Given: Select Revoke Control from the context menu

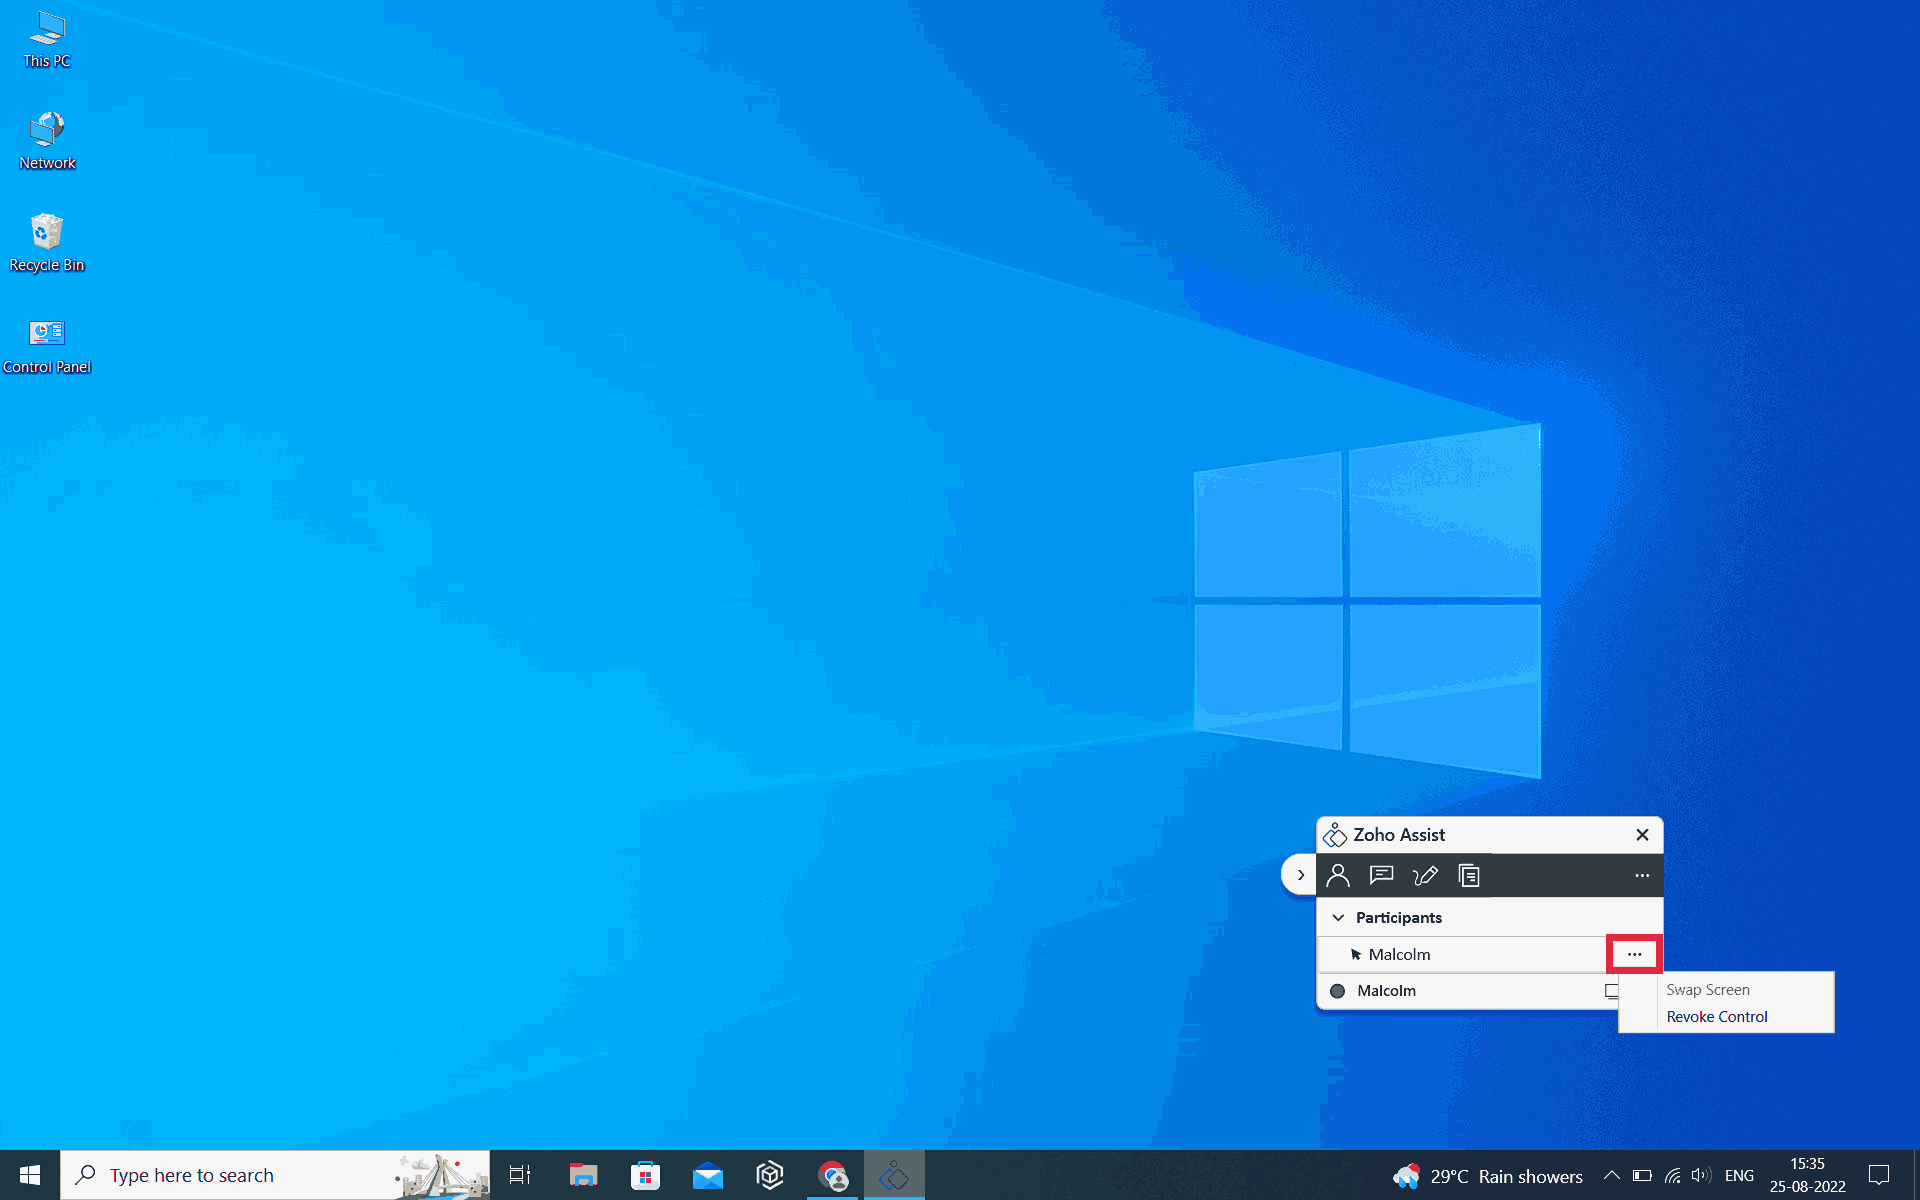Looking at the screenshot, I should pyautogui.click(x=1716, y=1017).
